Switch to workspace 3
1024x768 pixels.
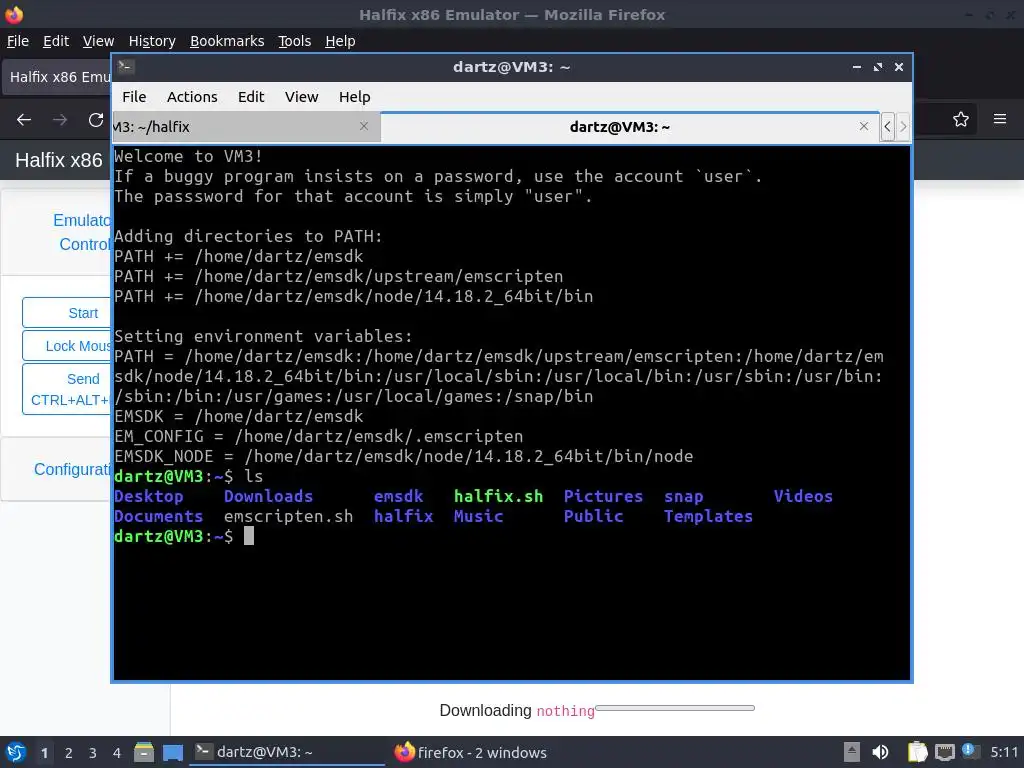[93, 753]
